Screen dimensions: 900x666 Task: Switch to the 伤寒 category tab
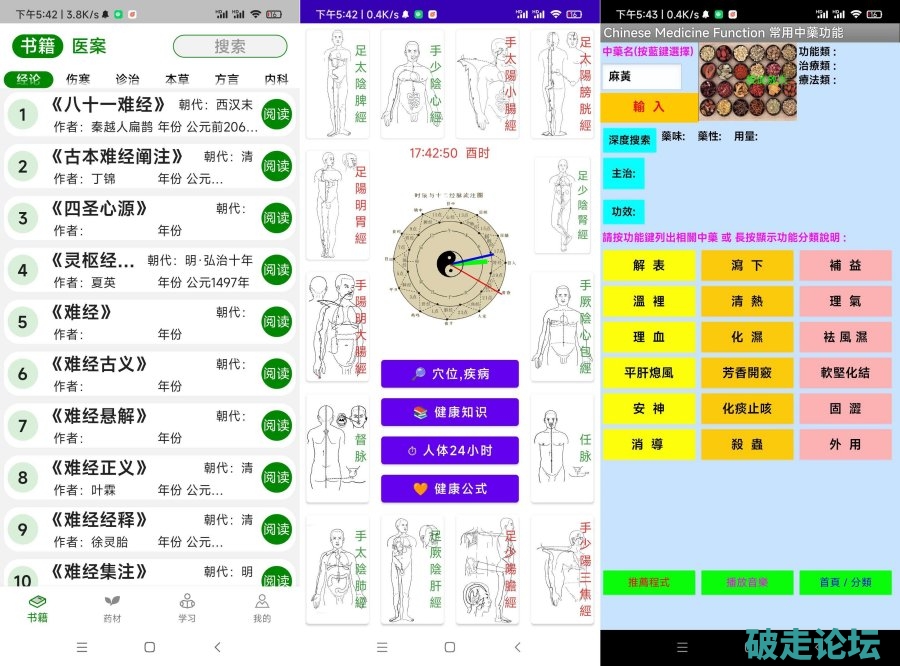79,79
